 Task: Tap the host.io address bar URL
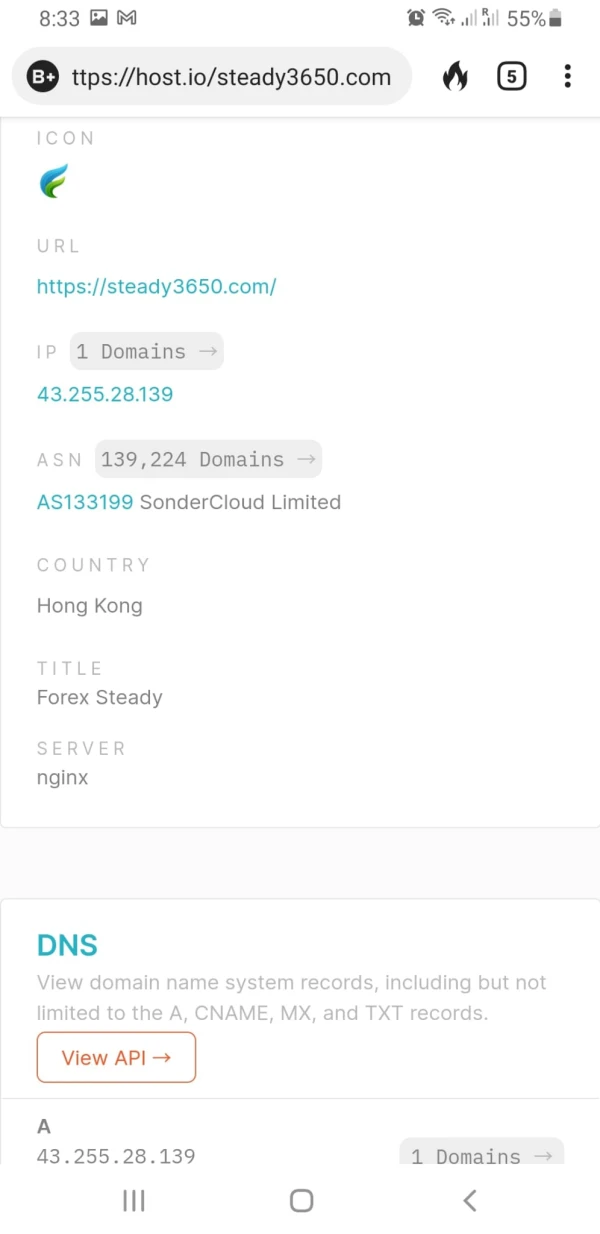(231, 77)
